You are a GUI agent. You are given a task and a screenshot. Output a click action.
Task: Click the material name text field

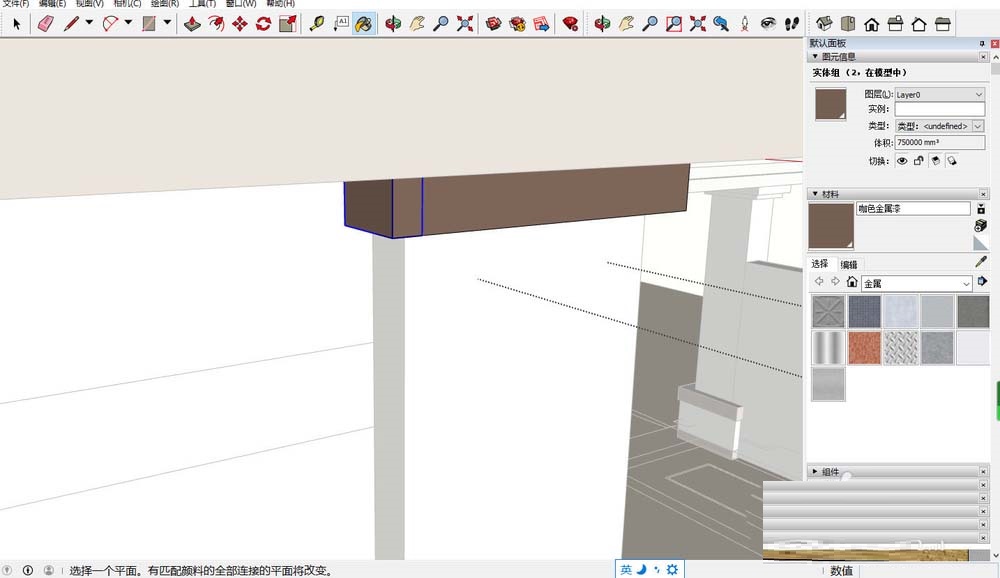click(912, 209)
